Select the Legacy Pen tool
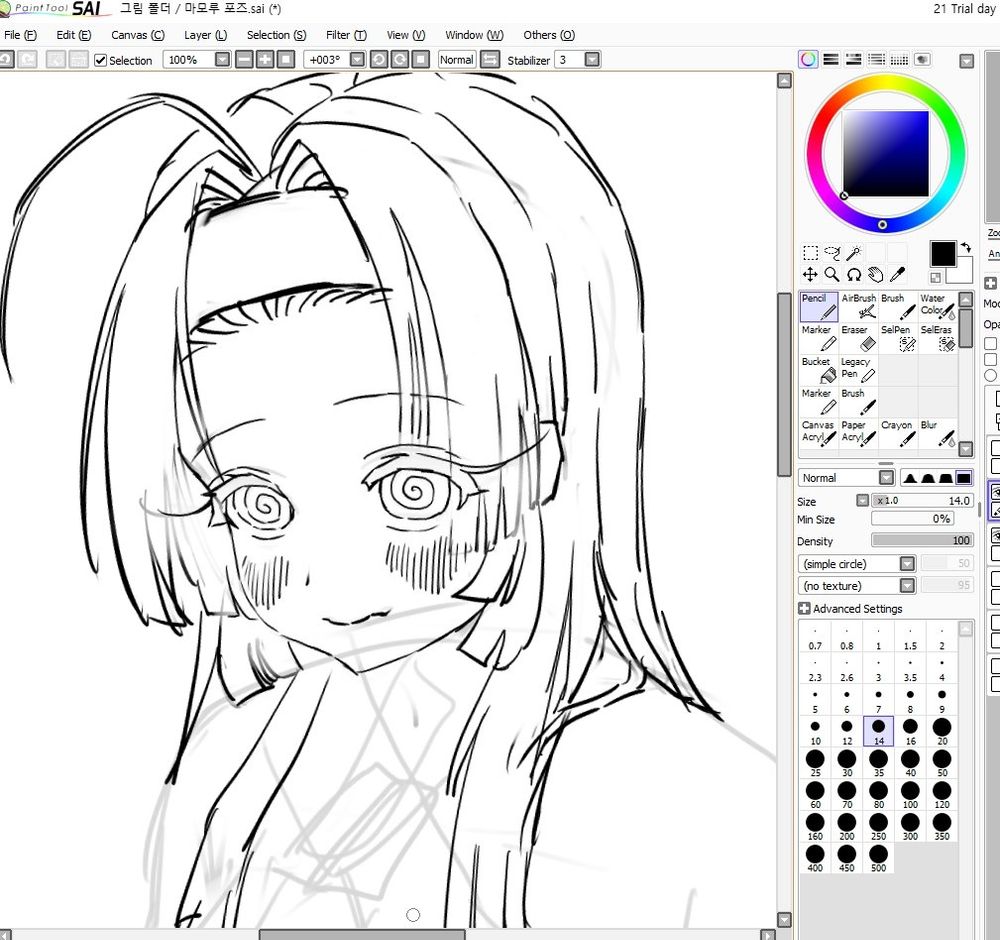 (858, 370)
